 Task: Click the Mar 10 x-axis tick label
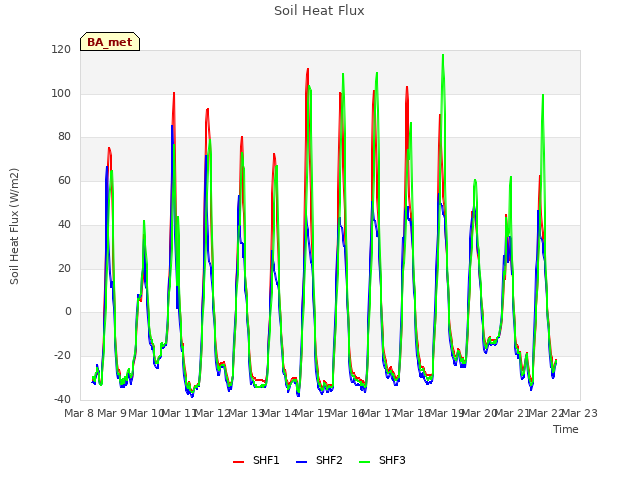point(146,413)
